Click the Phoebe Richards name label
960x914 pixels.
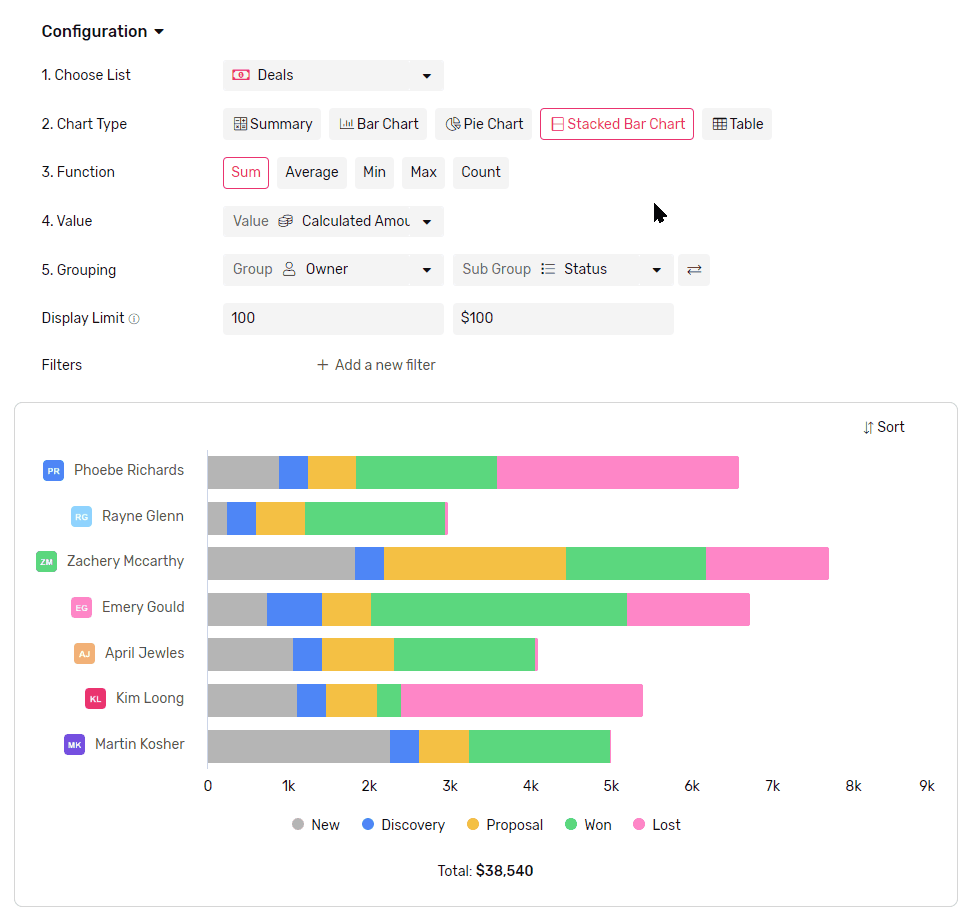[129, 470]
